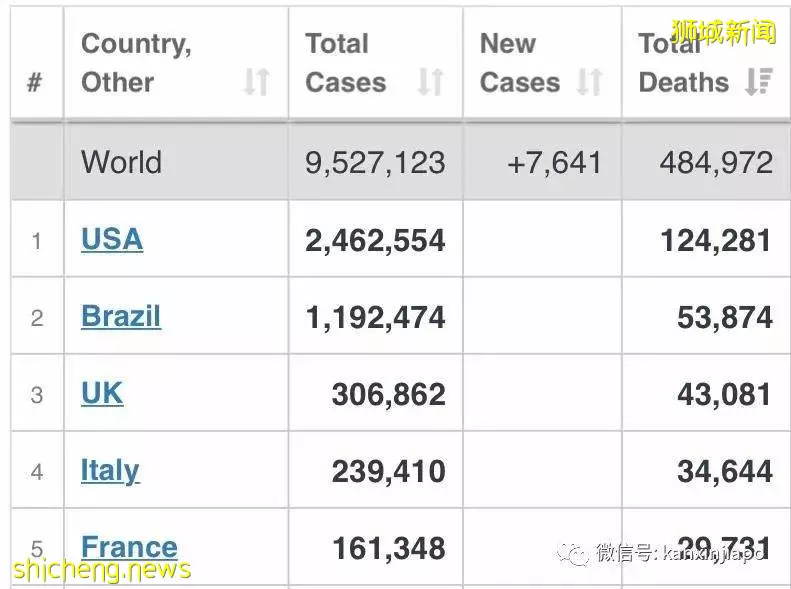Screen dimensions: 791x589
Task: Open the Brazil country link
Action: tap(121, 316)
